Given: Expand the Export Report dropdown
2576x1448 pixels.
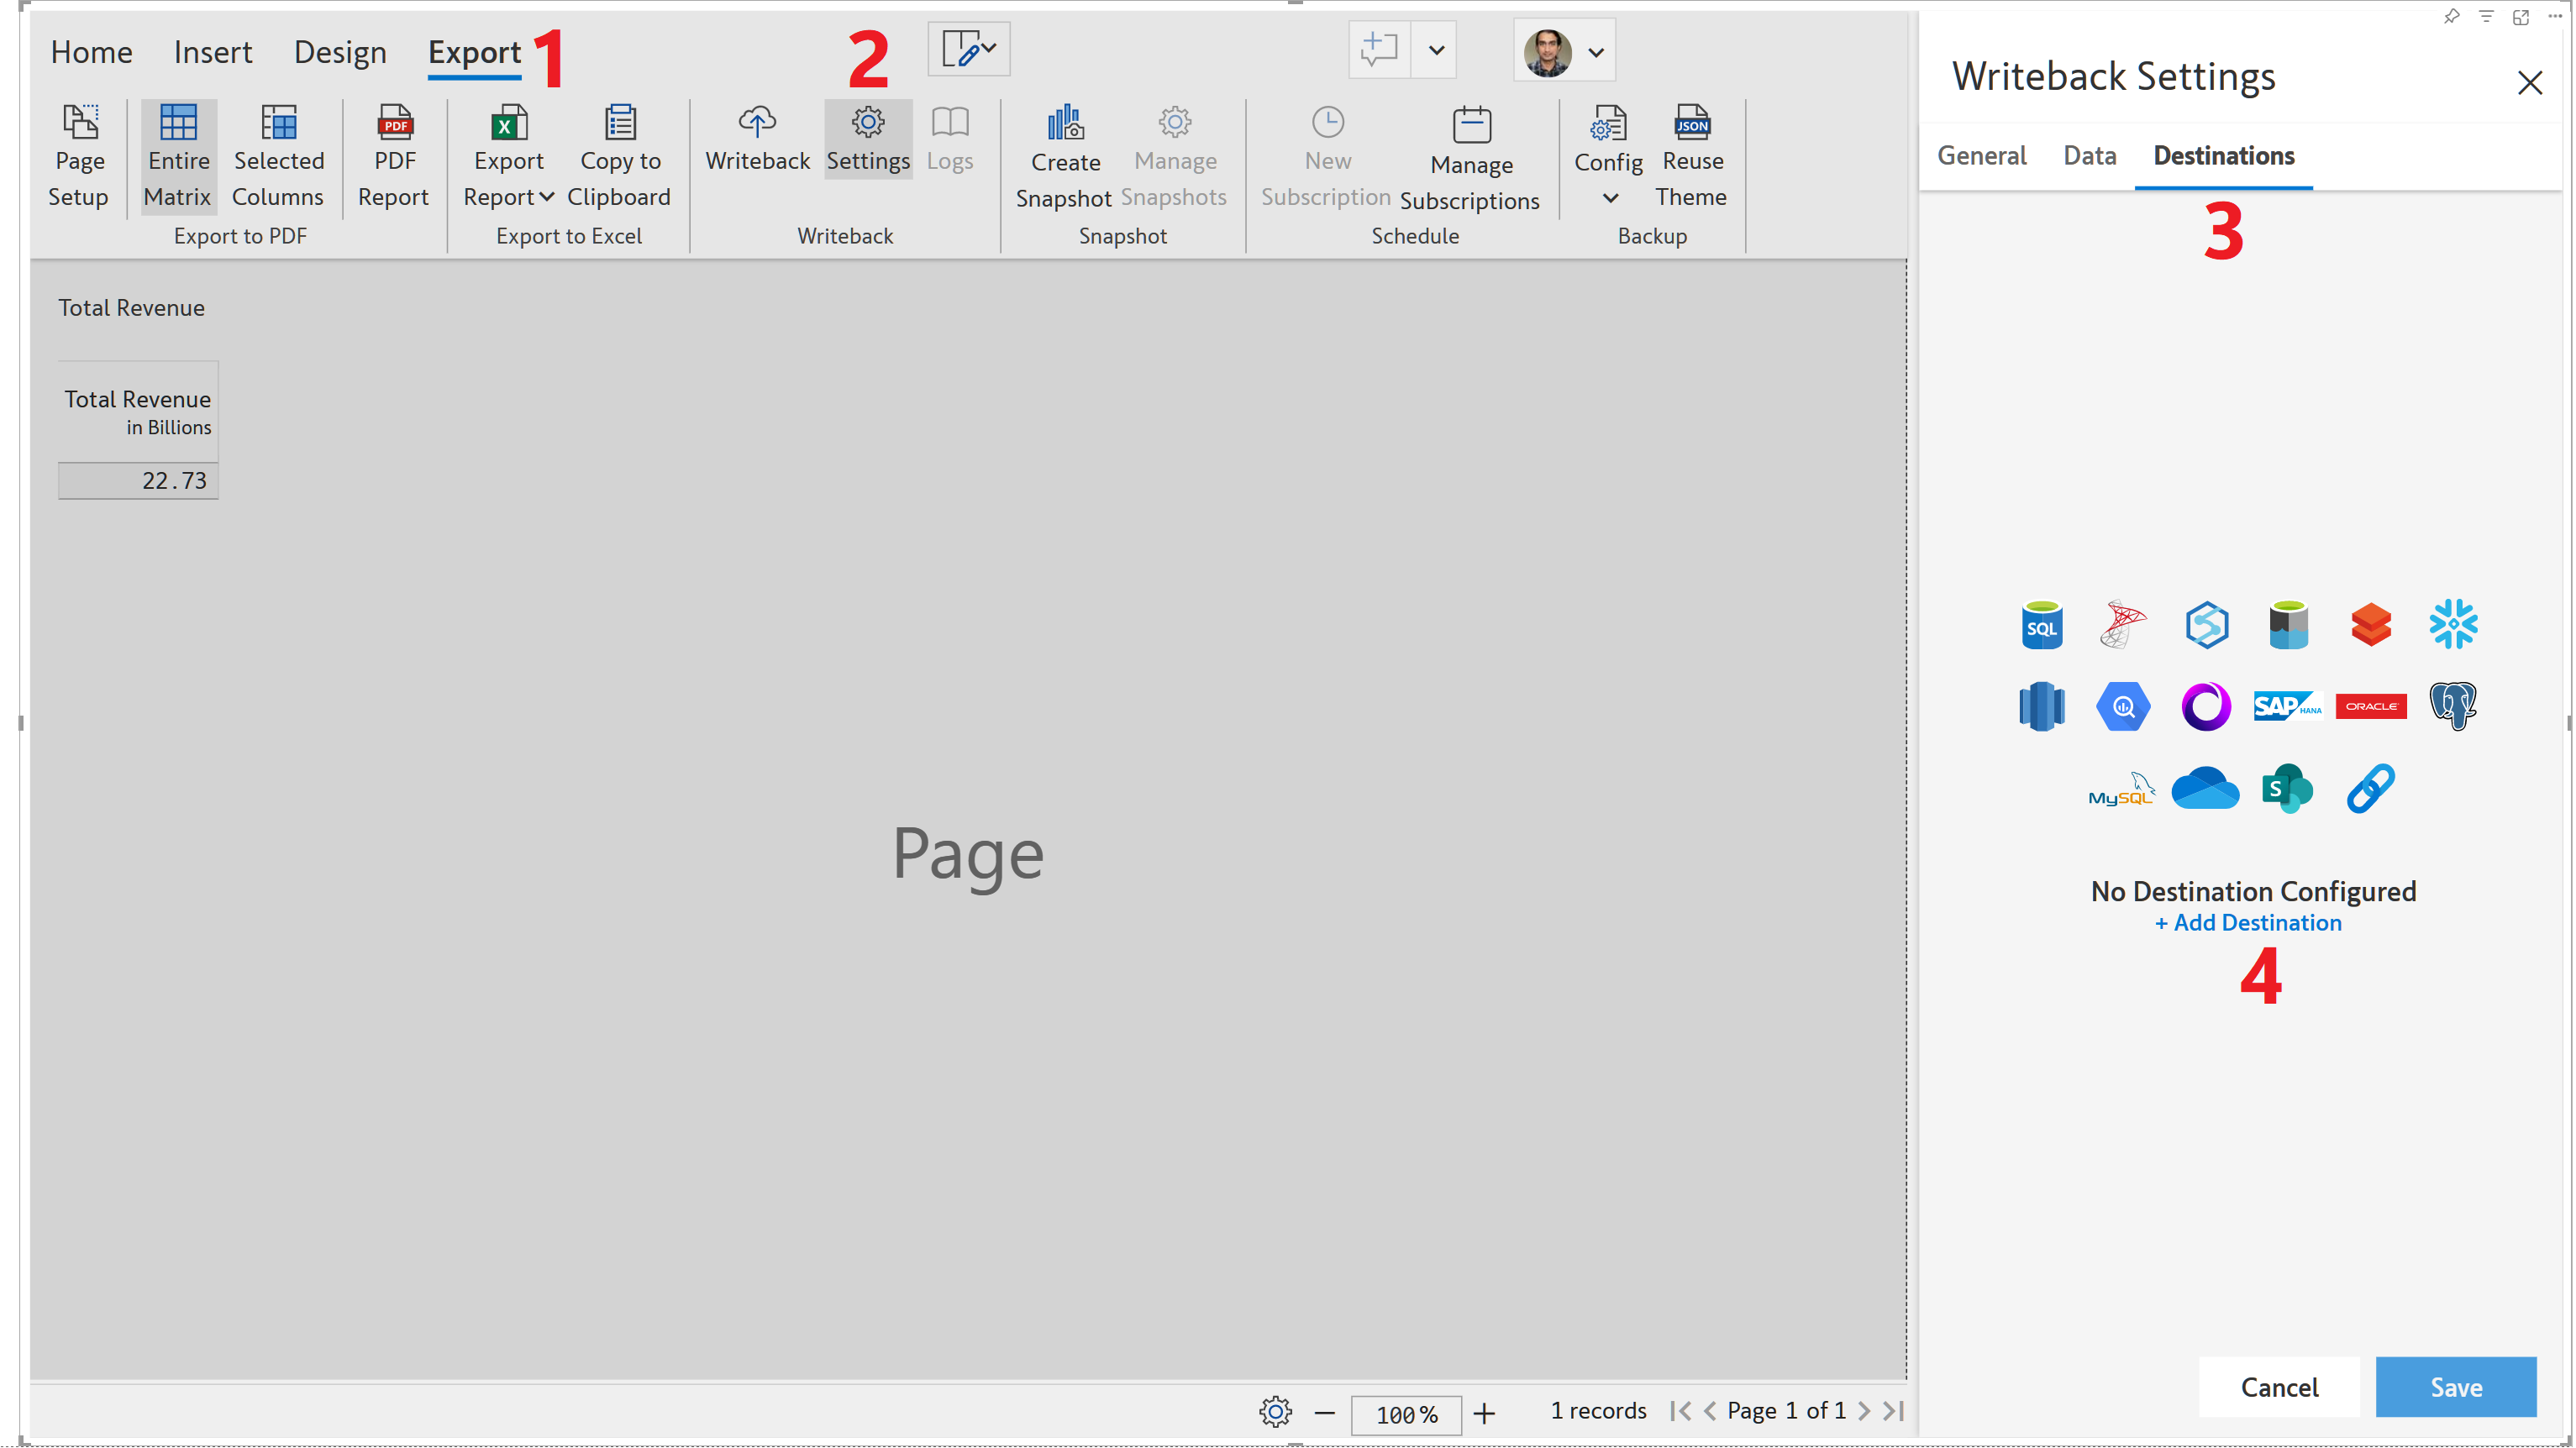Looking at the screenshot, I should (x=547, y=197).
